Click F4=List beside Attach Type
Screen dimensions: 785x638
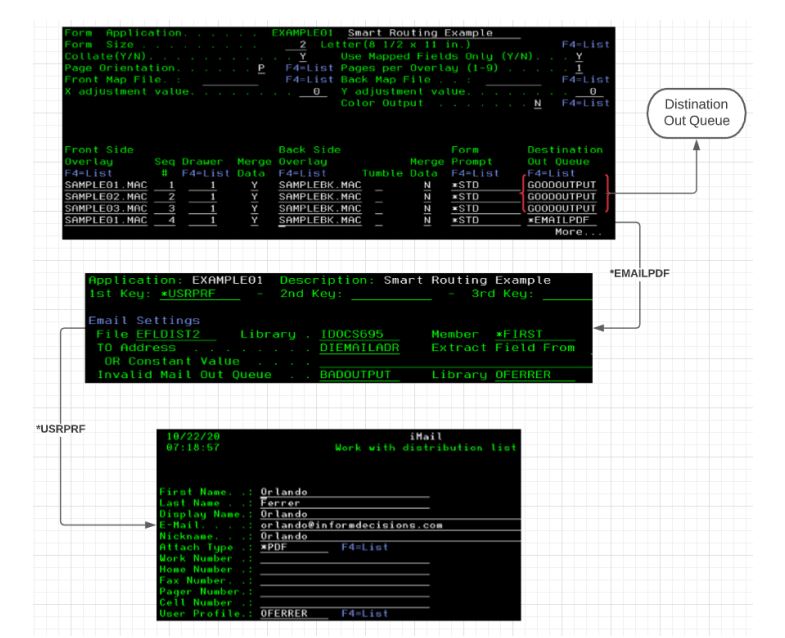coord(364,547)
